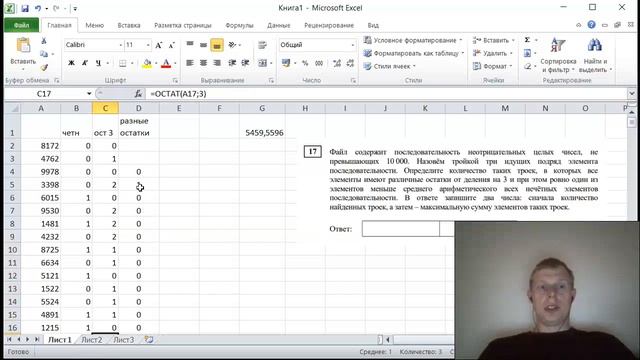Switch to the Формулы ribbon tab
The width and height of the screenshot is (640, 360).
[240, 25]
